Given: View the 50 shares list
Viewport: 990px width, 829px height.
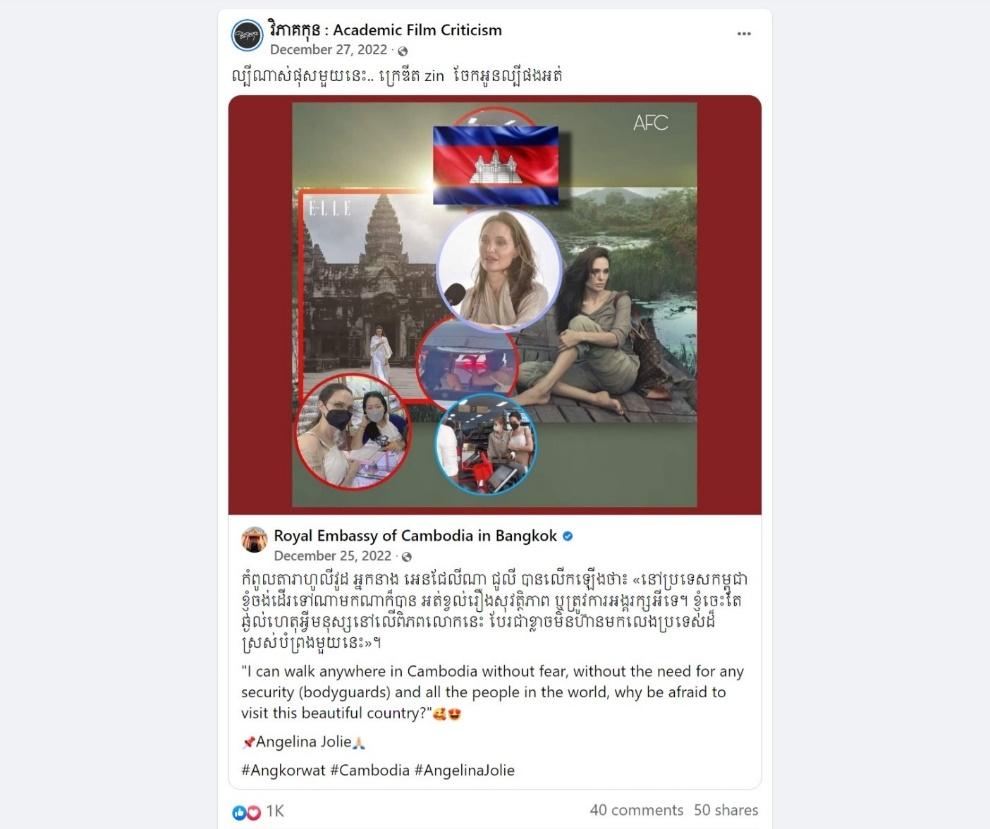Looking at the screenshot, I should (x=726, y=810).
